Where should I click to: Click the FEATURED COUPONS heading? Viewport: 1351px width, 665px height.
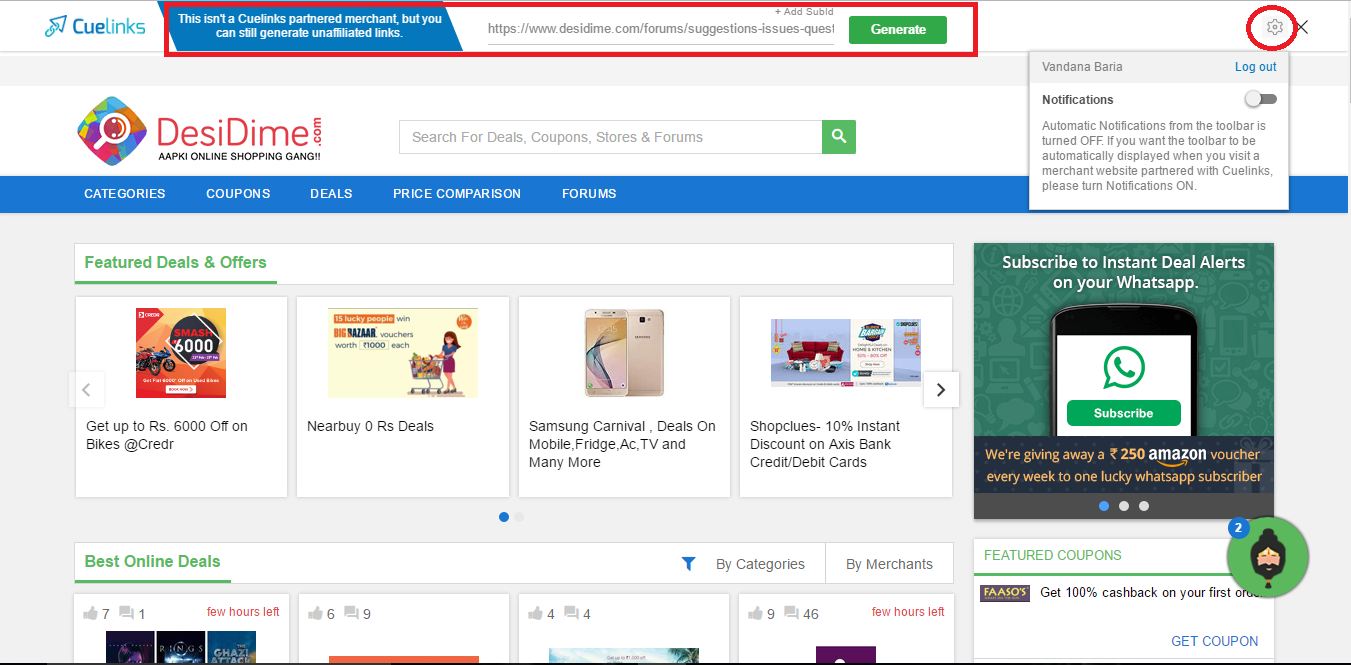pyautogui.click(x=1053, y=555)
